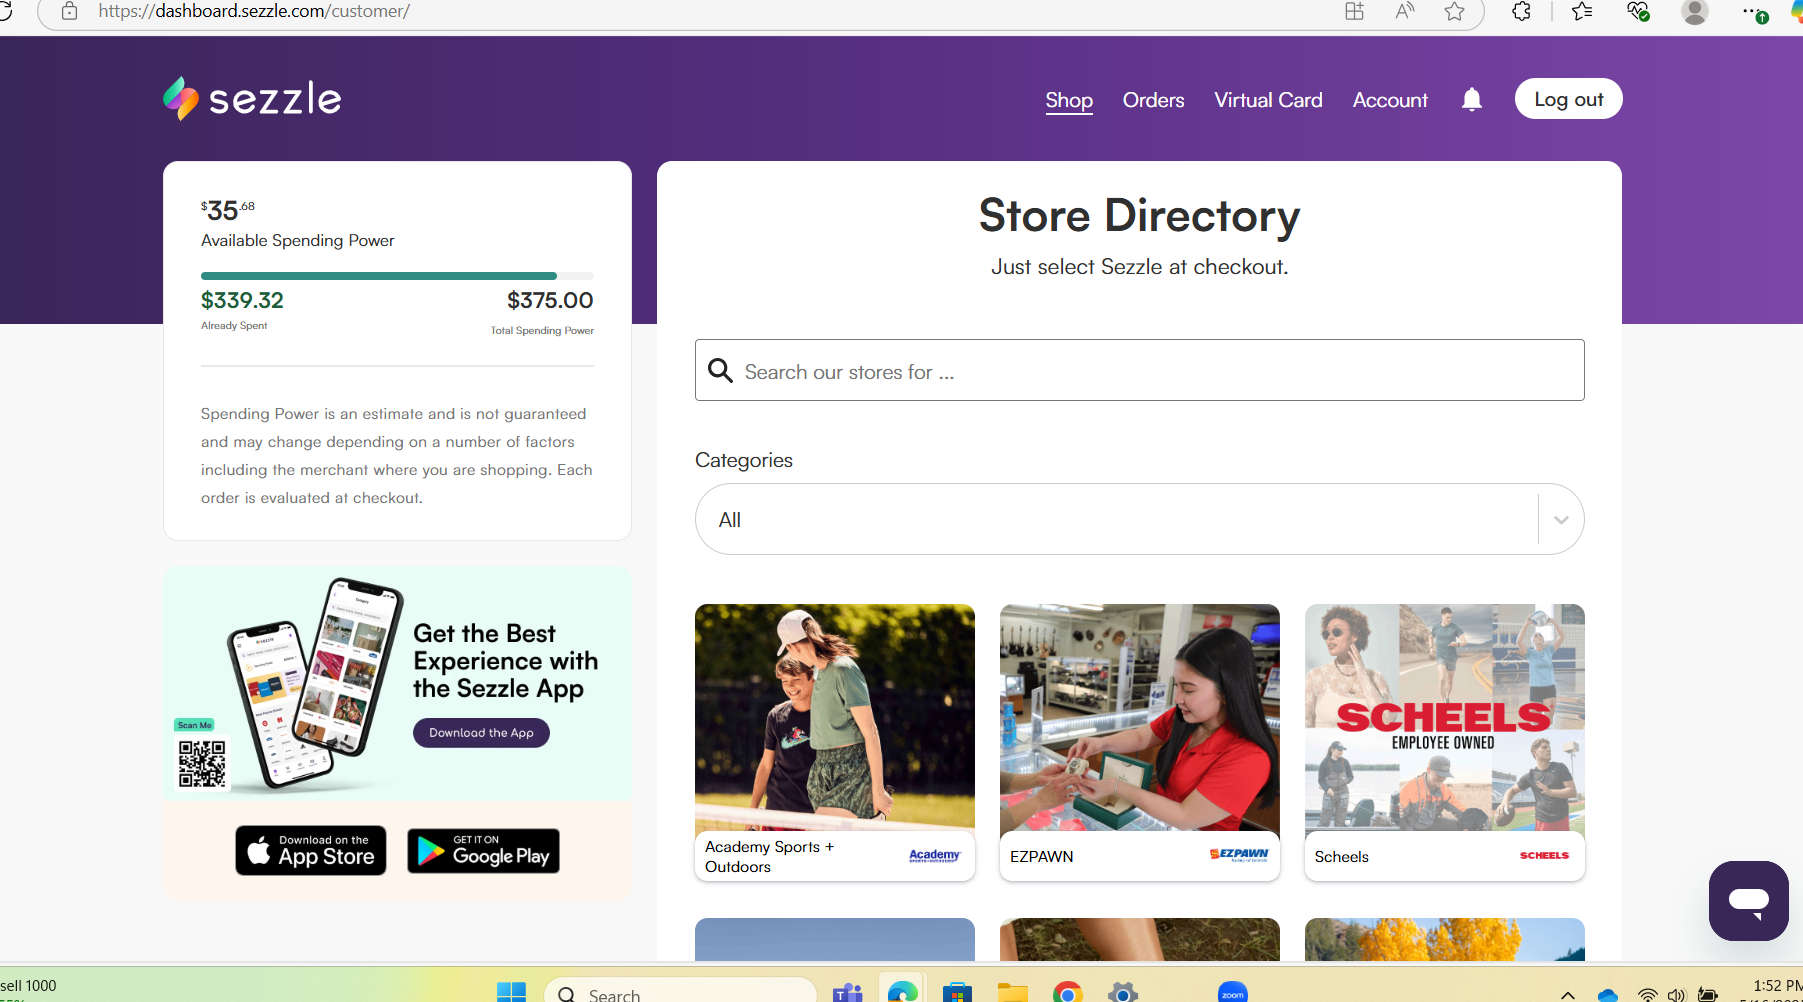The width and height of the screenshot is (1803, 1002).
Task: Open the chat support bubble
Action: coord(1748,900)
